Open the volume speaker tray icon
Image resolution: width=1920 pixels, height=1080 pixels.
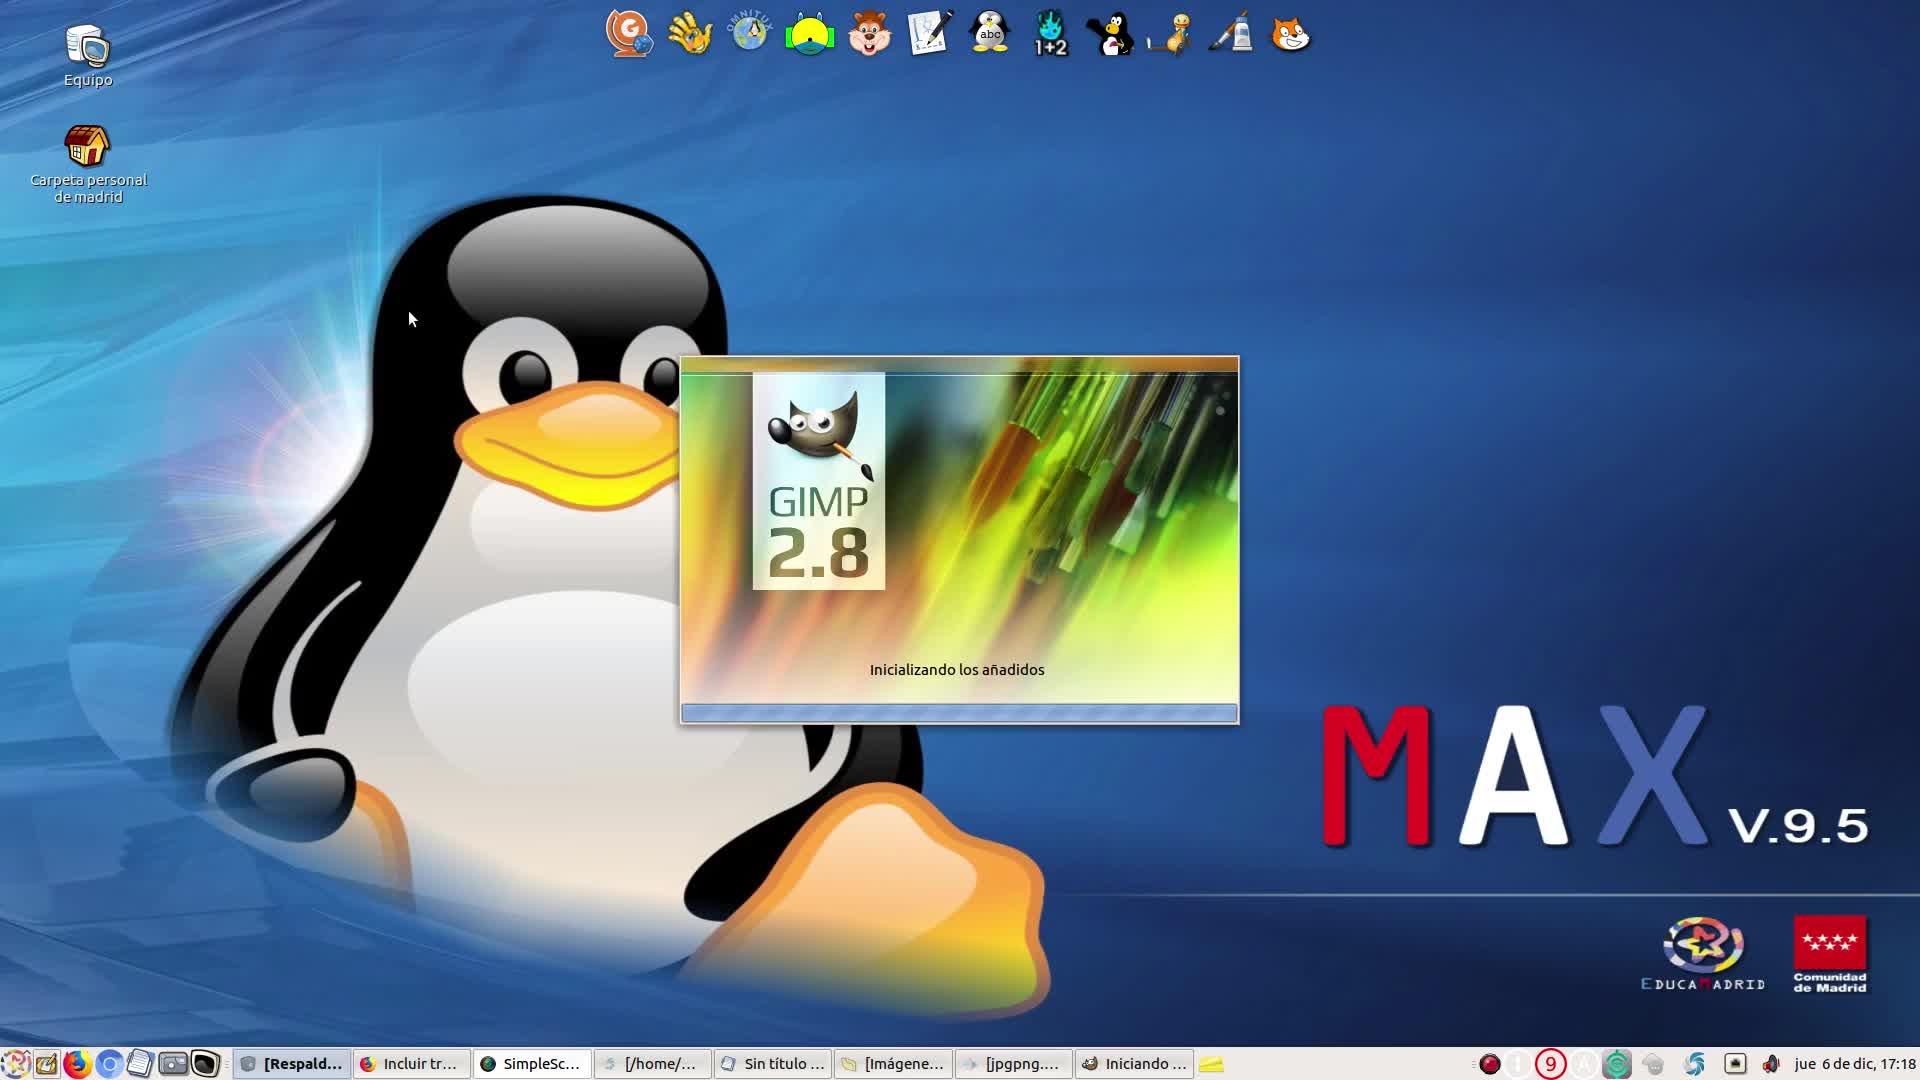1771,1064
